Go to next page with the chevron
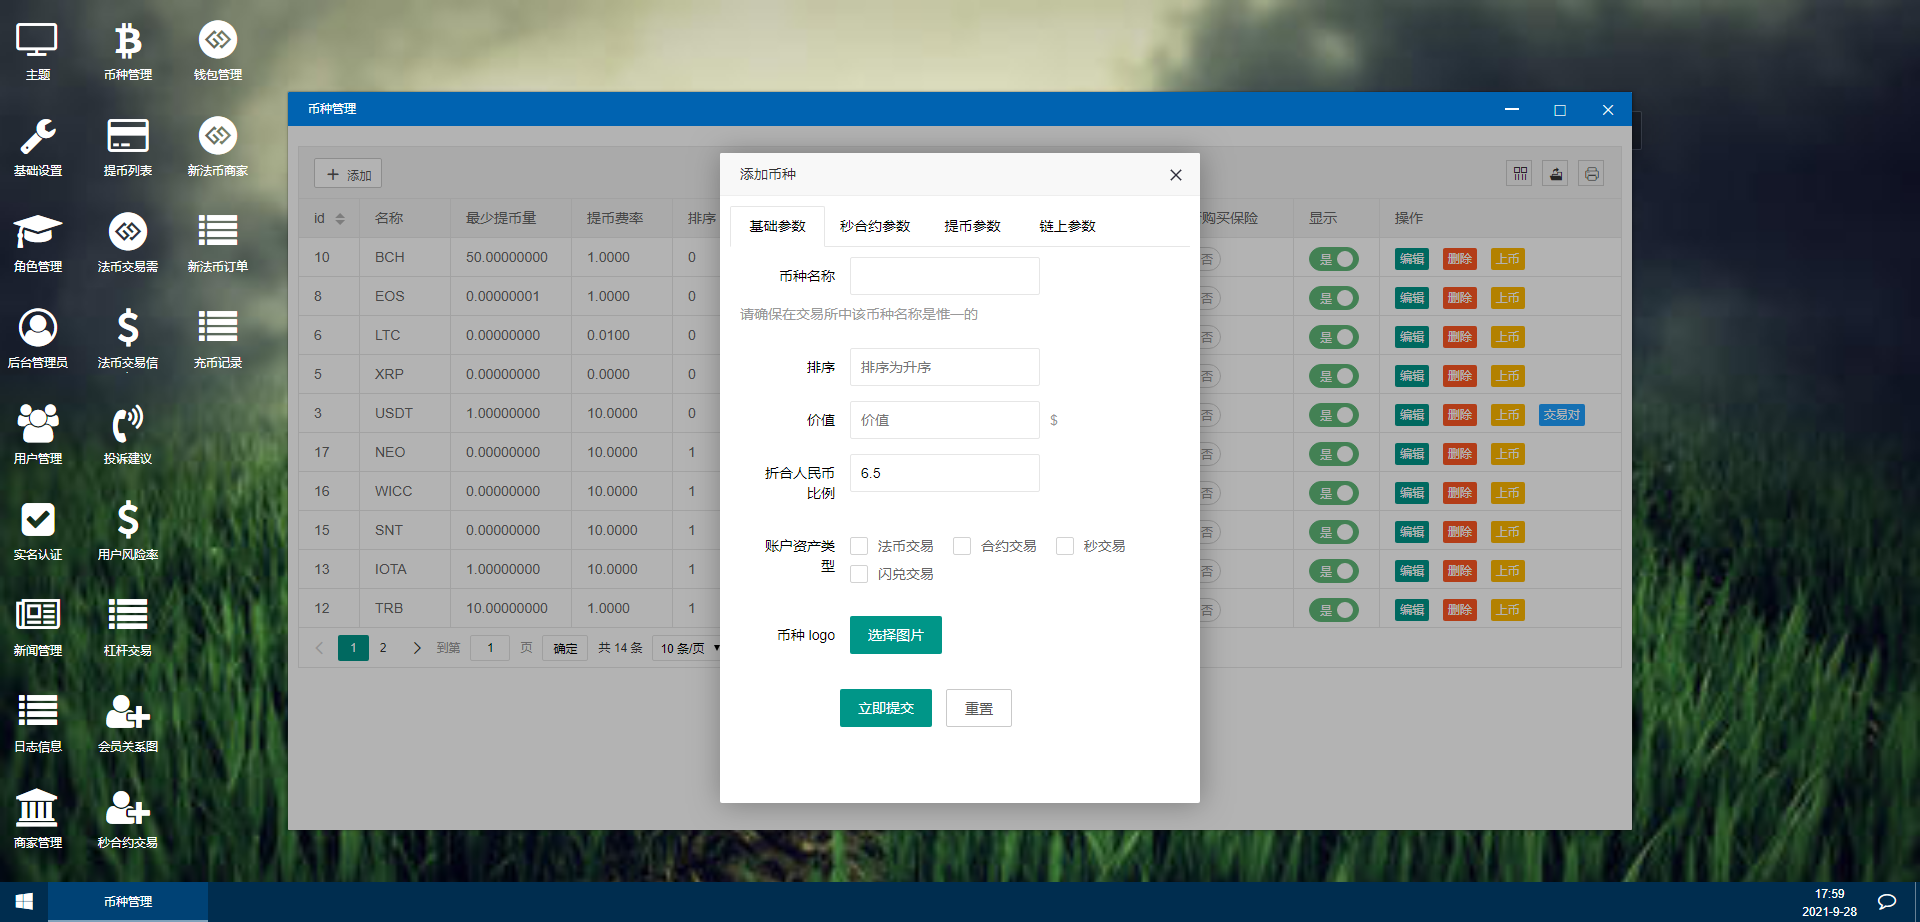The width and height of the screenshot is (1920, 922). (417, 648)
